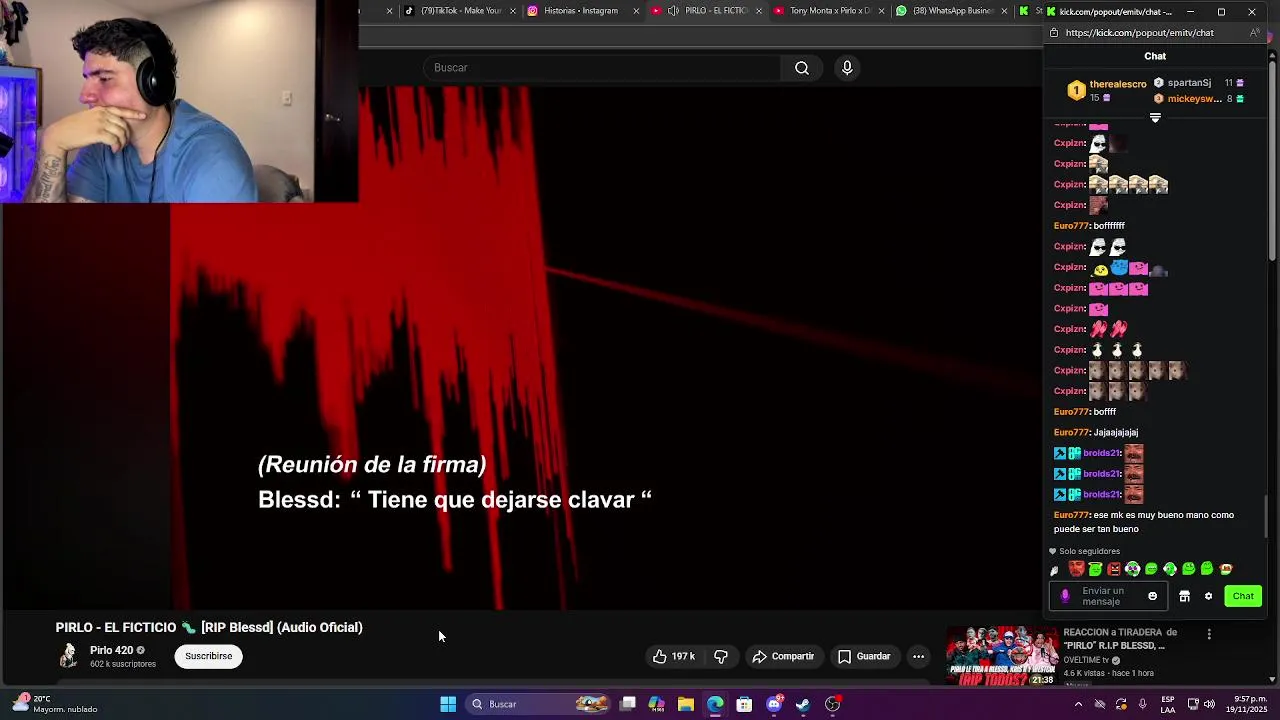
Task: Click Suscribirse button for Pirlo 420
Action: point(208,656)
